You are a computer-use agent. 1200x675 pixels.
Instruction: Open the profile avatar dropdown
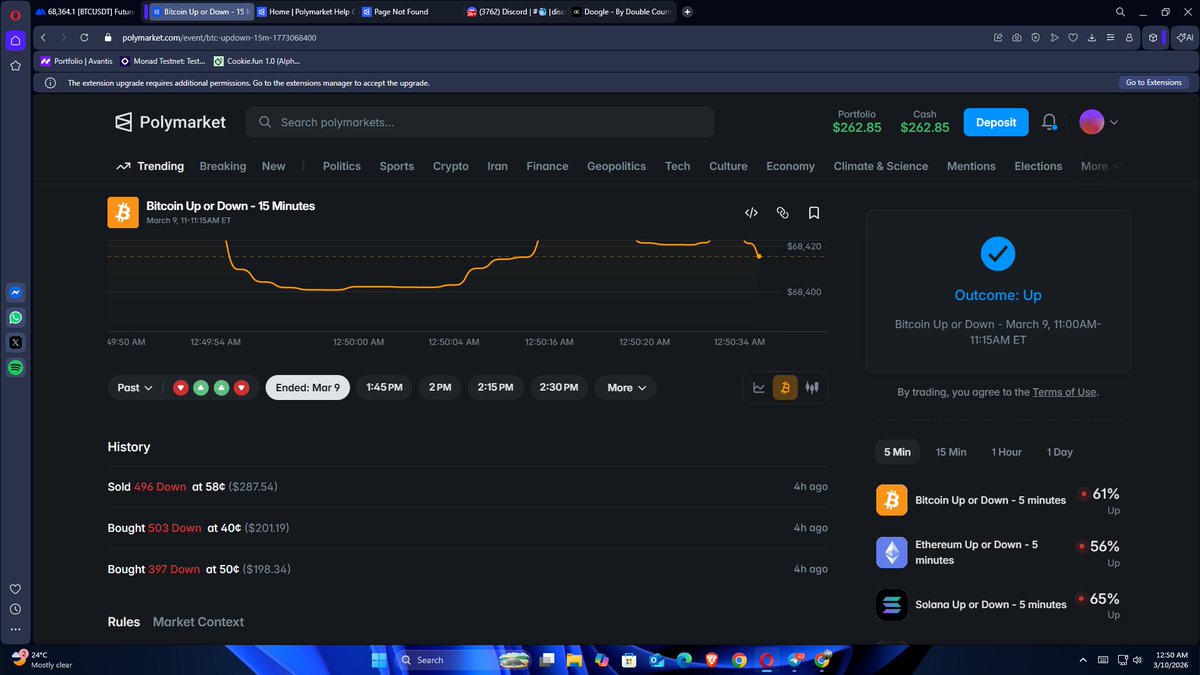click(x=1099, y=122)
